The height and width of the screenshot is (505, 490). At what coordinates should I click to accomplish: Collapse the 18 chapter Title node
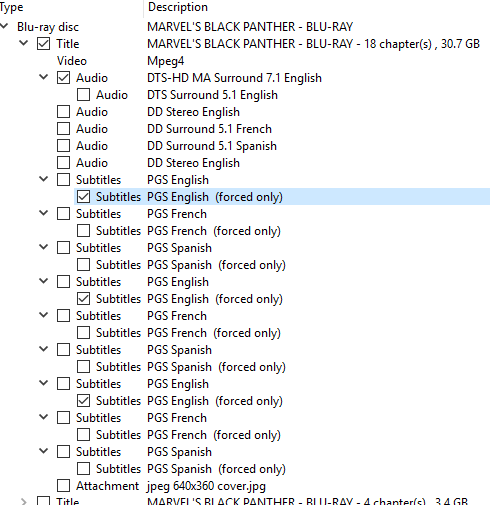tap(23, 43)
